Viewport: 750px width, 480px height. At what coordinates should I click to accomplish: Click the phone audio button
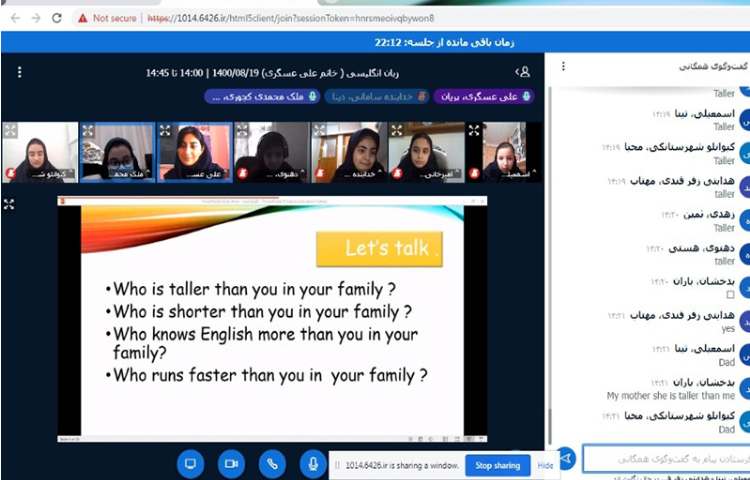(272, 464)
